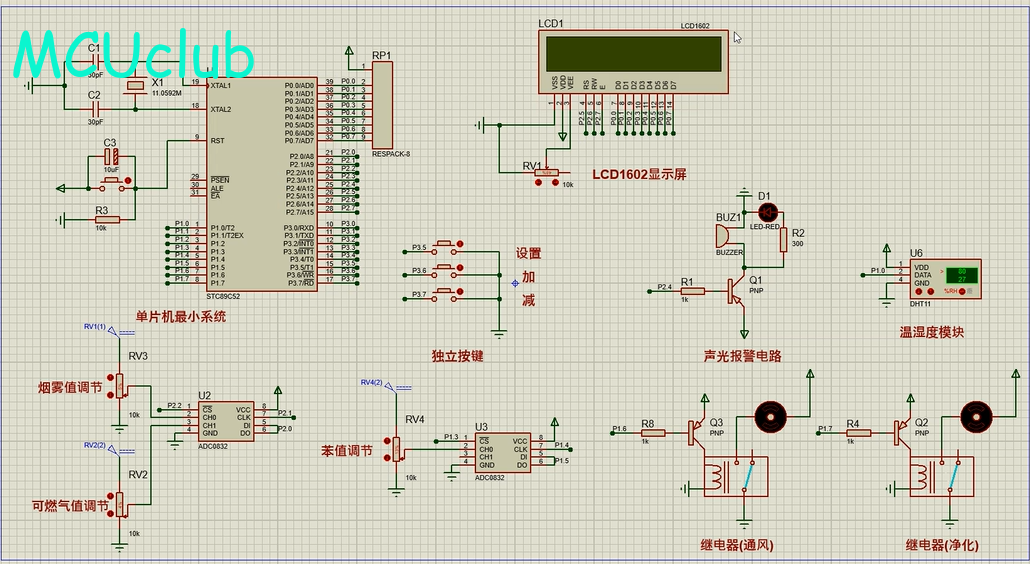1030x564 pixels.
Task: Adjust the RV4 benzene value potentiometer
Action: [397, 448]
